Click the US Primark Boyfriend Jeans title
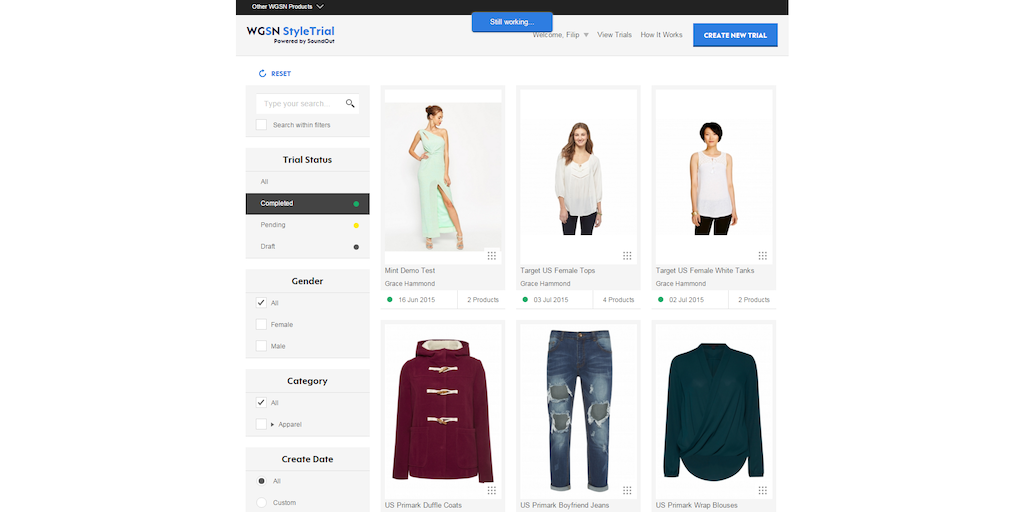Screen dimensions: 1024x512 564,505
